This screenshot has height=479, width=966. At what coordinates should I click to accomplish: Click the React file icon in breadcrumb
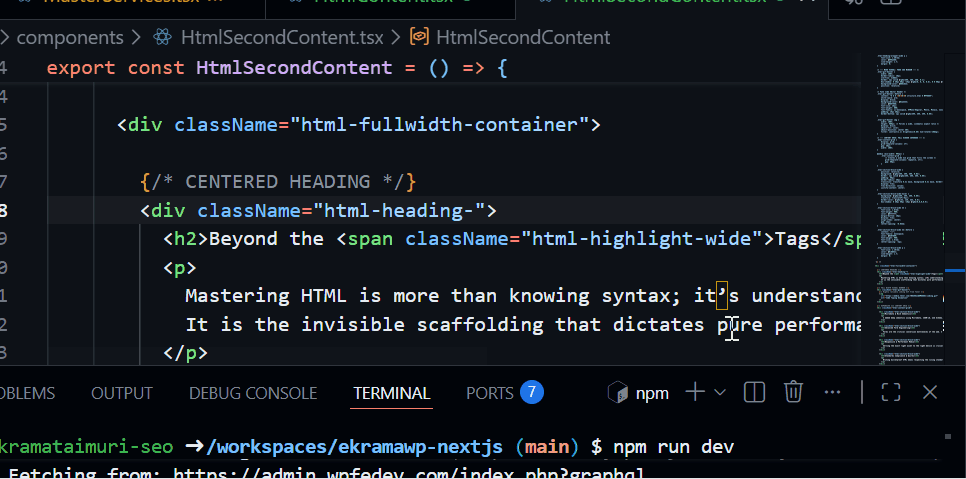[x=163, y=38]
